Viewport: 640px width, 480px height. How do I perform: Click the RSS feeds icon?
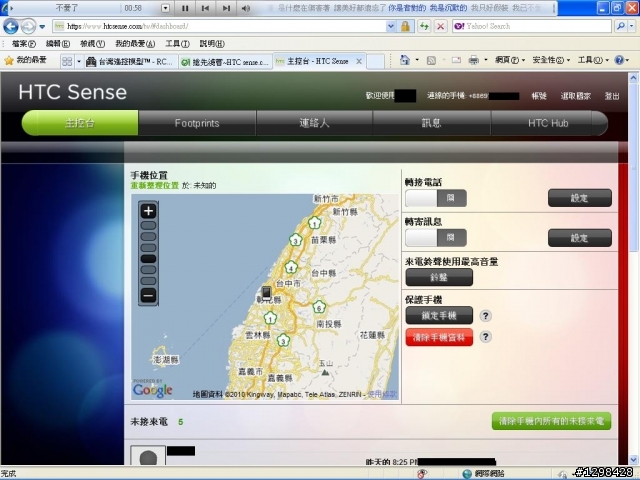pos(431,60)
